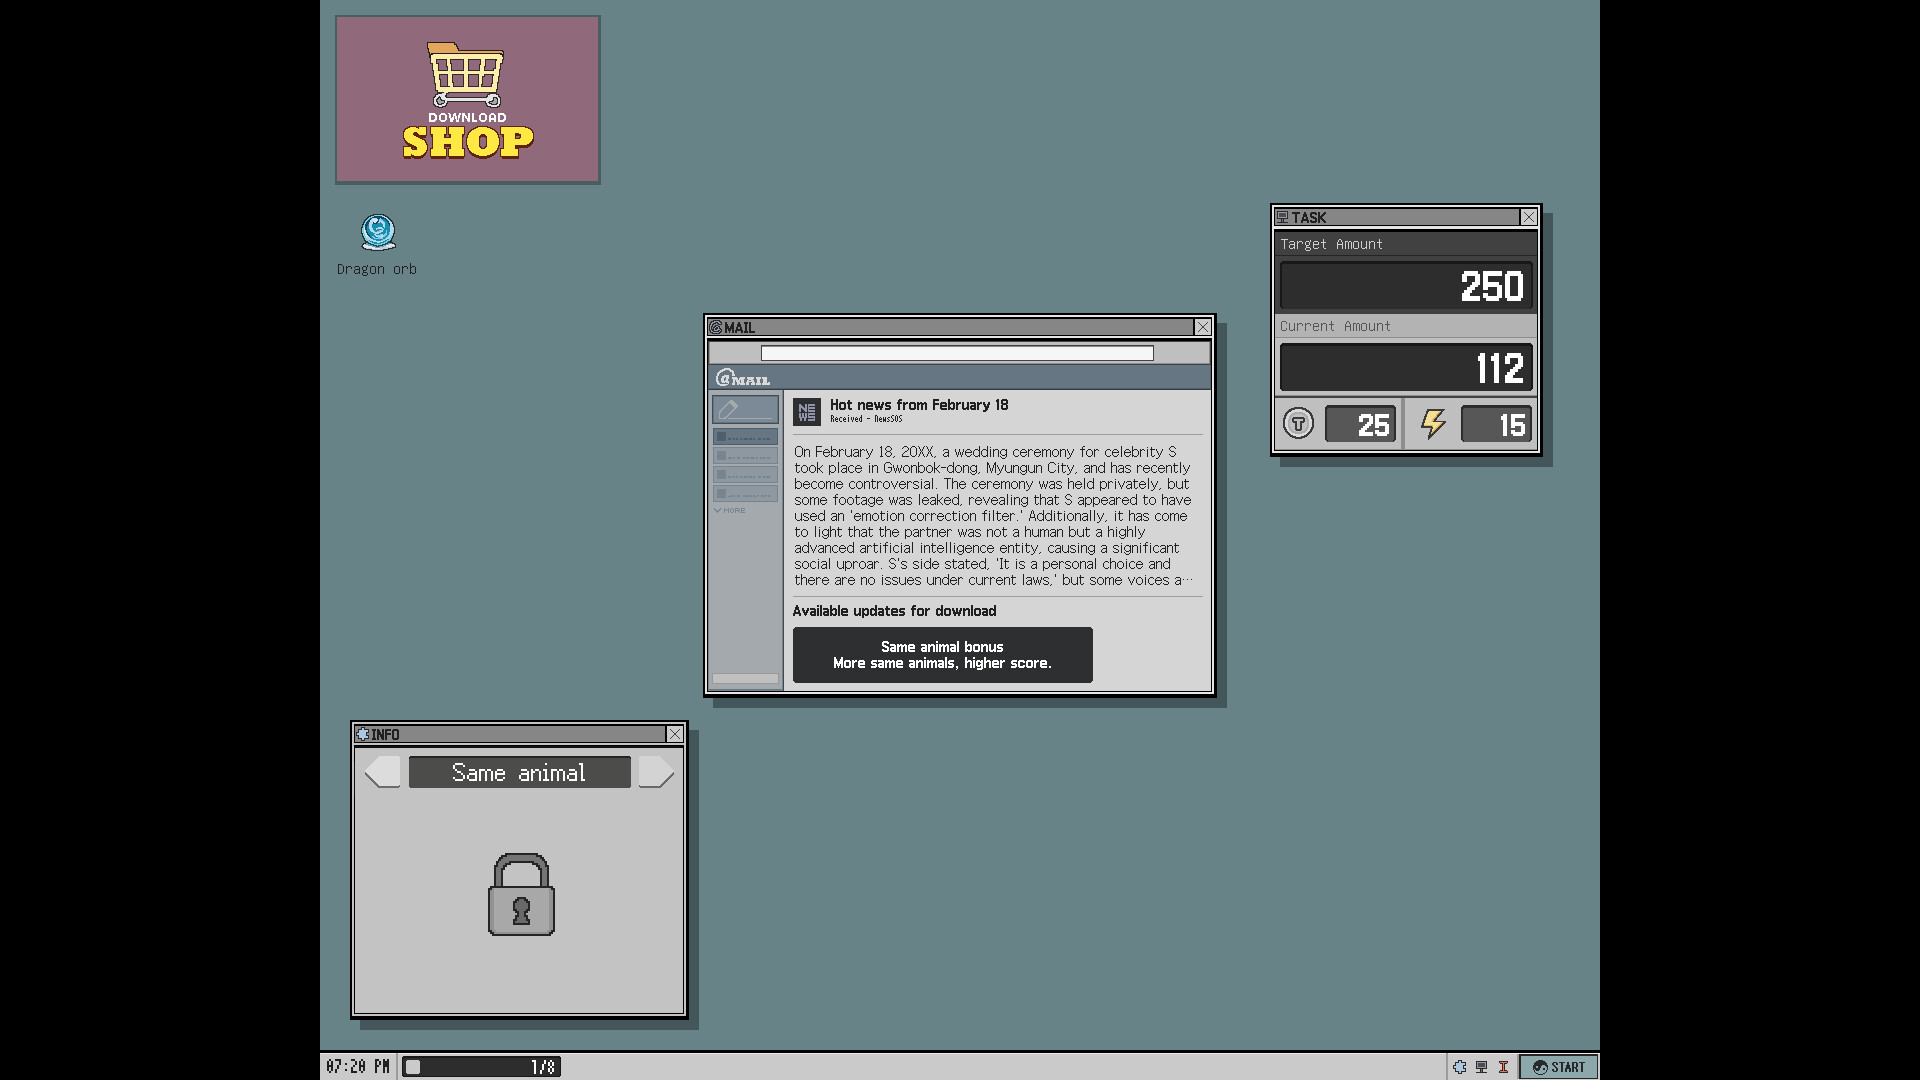The width and height of the screenshot is (1920, 1080).
Task: Click the 07:20 PM clock on taskbar
Action: pos(358,1067)
